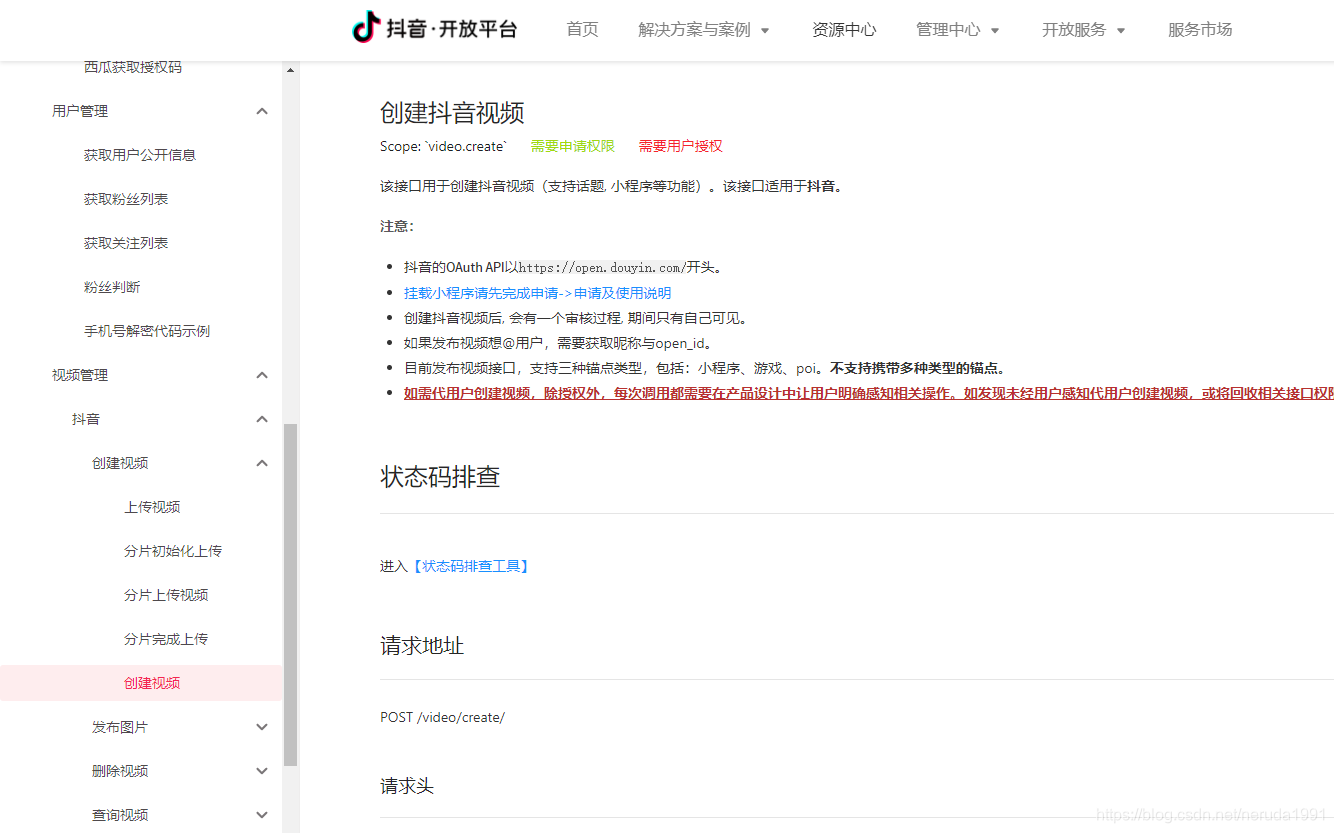Expand the 发布图片 group chevron
The height and width of the screenshot is (833, 1334).
(x=262, y=727)
